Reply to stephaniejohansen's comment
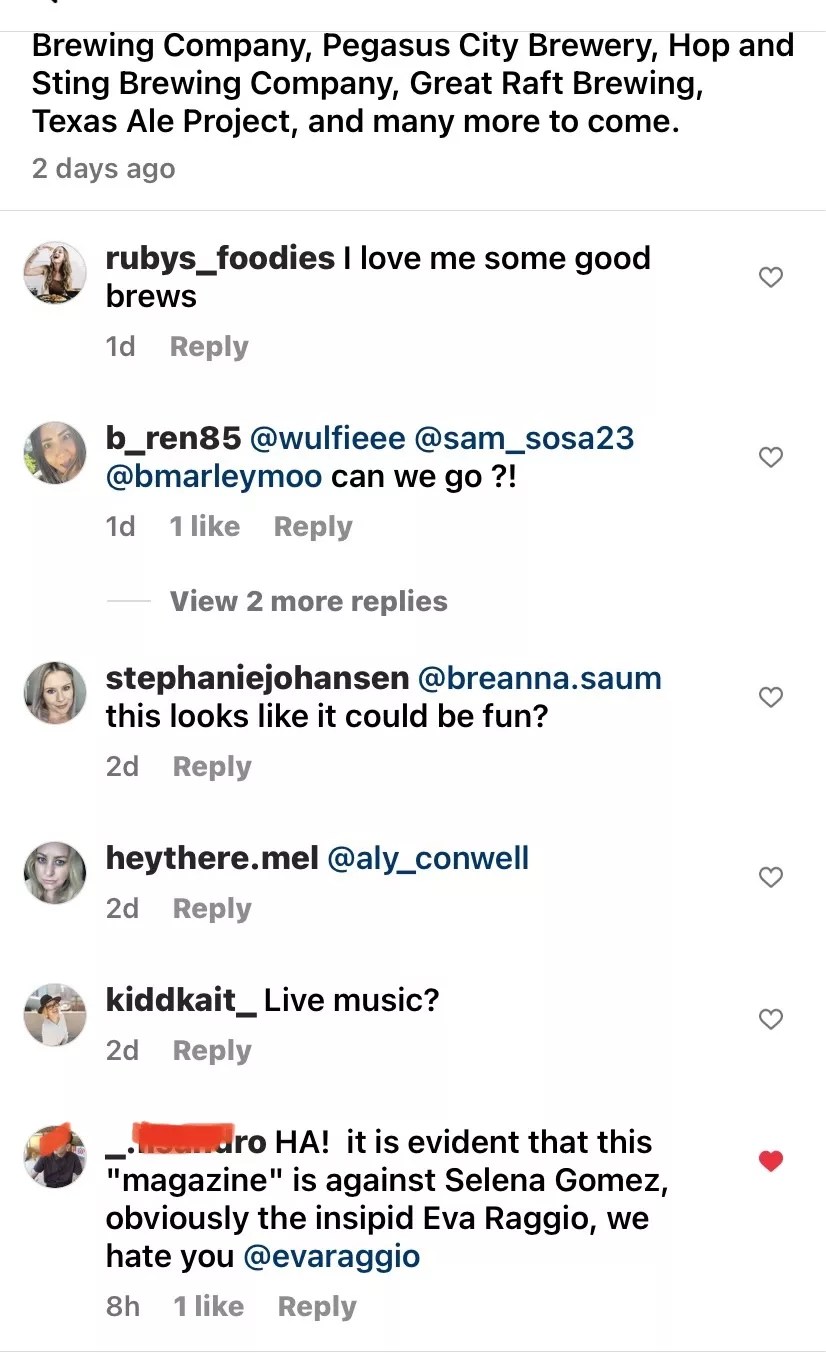 (212, 767)
